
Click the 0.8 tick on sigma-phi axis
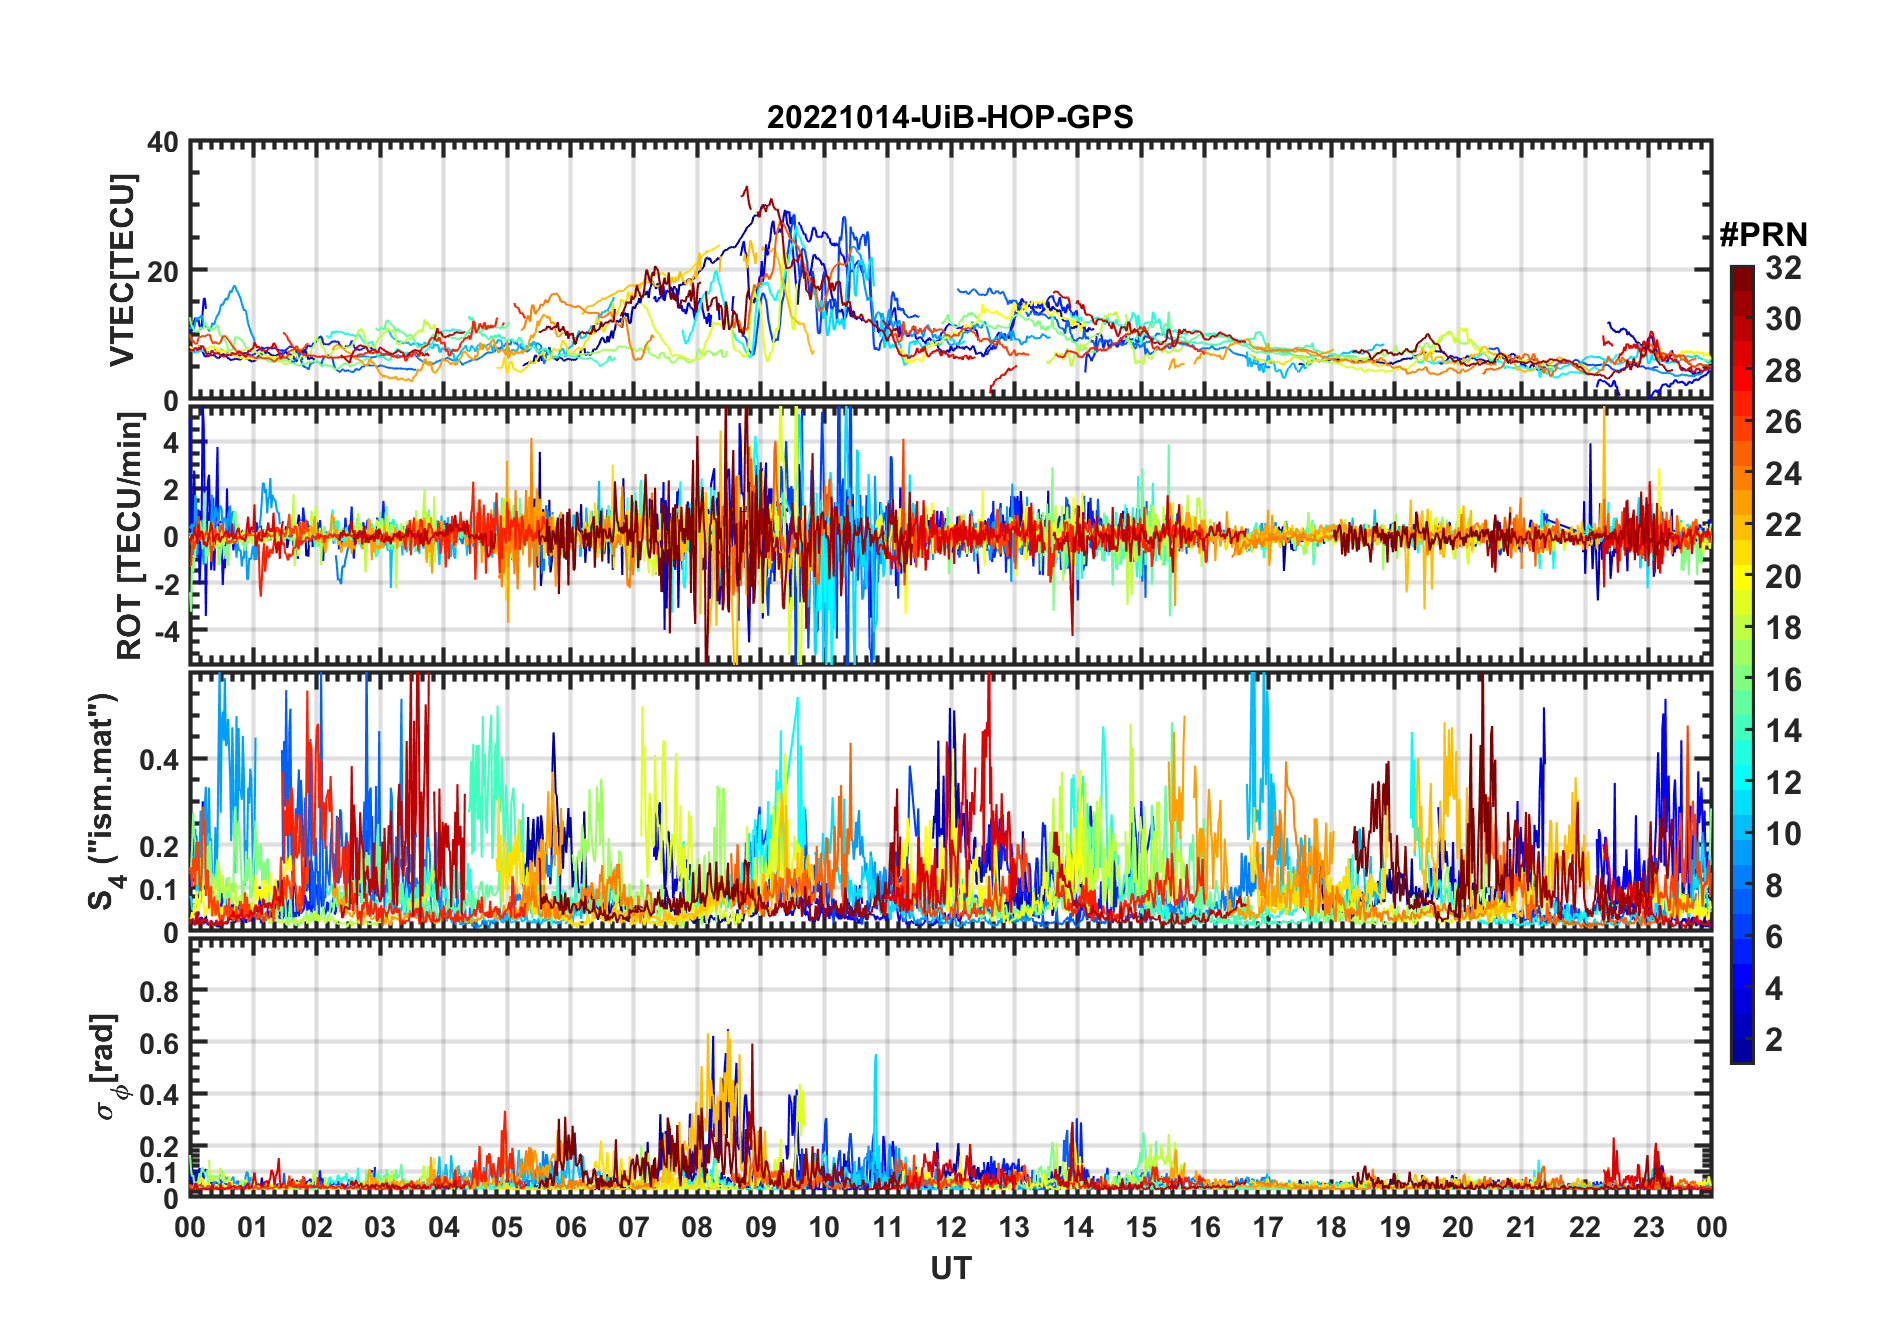coord(160,991)
